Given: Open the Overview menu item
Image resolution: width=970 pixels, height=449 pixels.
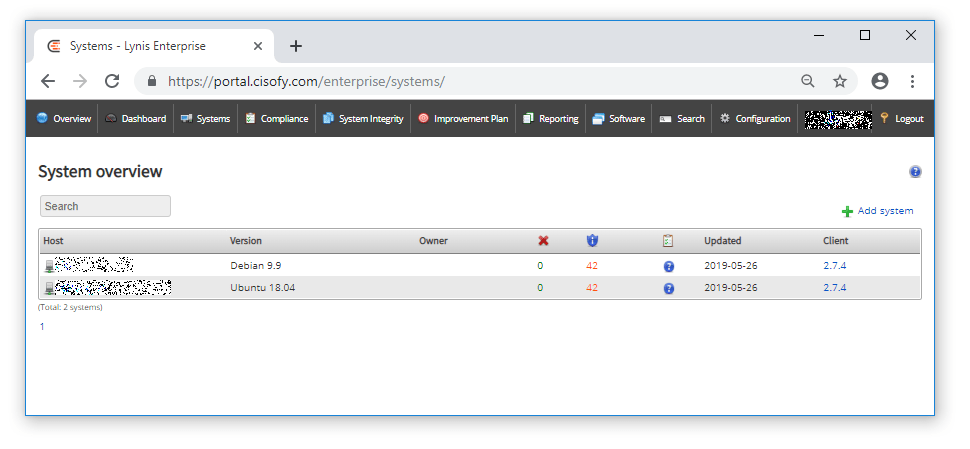Looking at the screenshot, I should (64, 119).
